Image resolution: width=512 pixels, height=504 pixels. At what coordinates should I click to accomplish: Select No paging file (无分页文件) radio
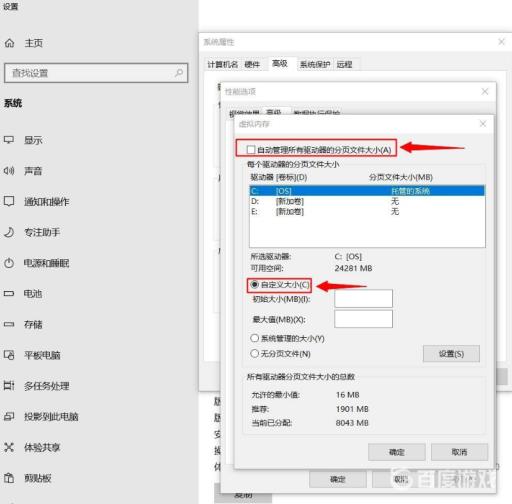[x=254, y=353]
